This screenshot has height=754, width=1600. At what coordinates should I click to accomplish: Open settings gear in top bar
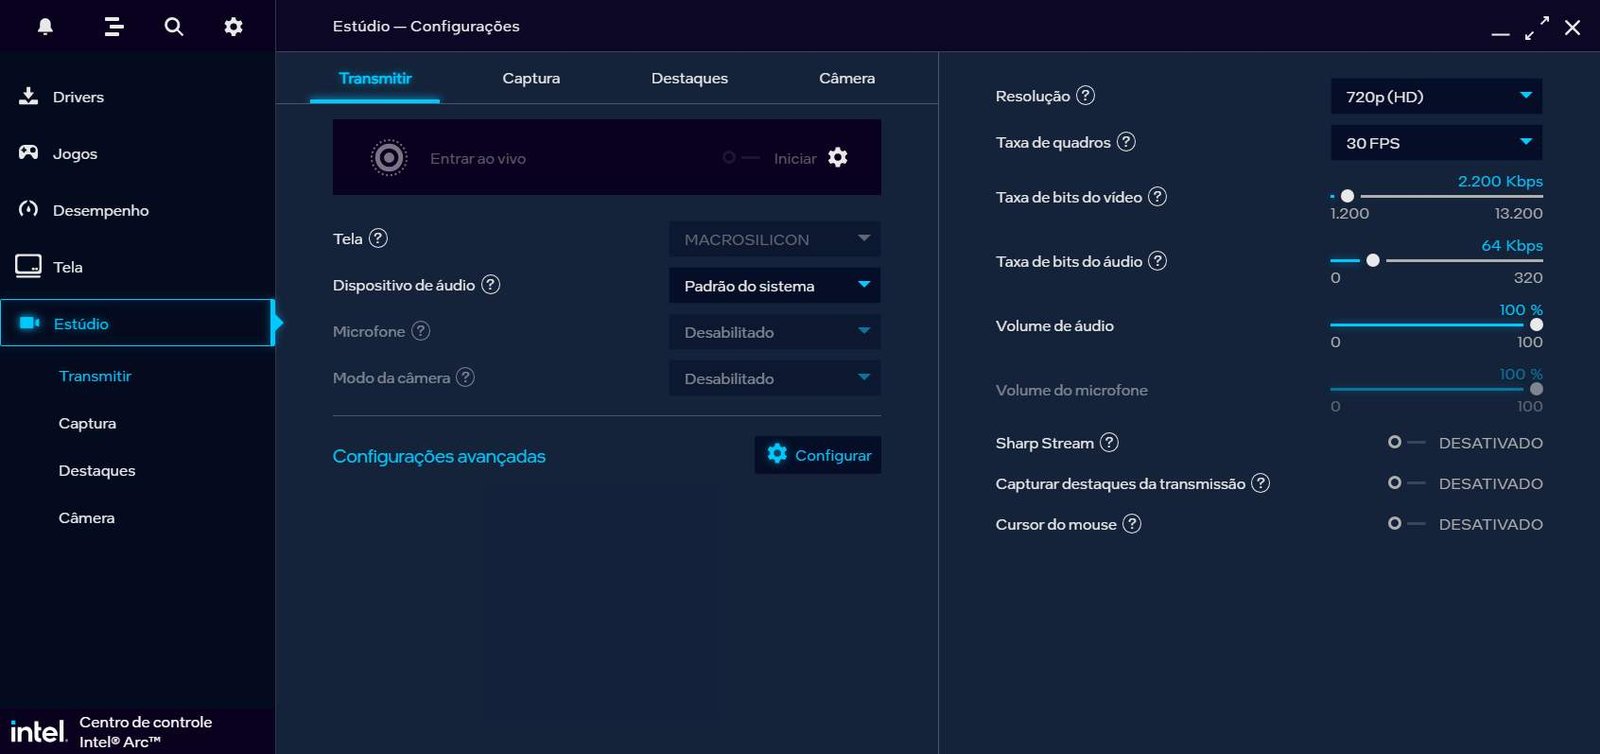pos(233,27)
